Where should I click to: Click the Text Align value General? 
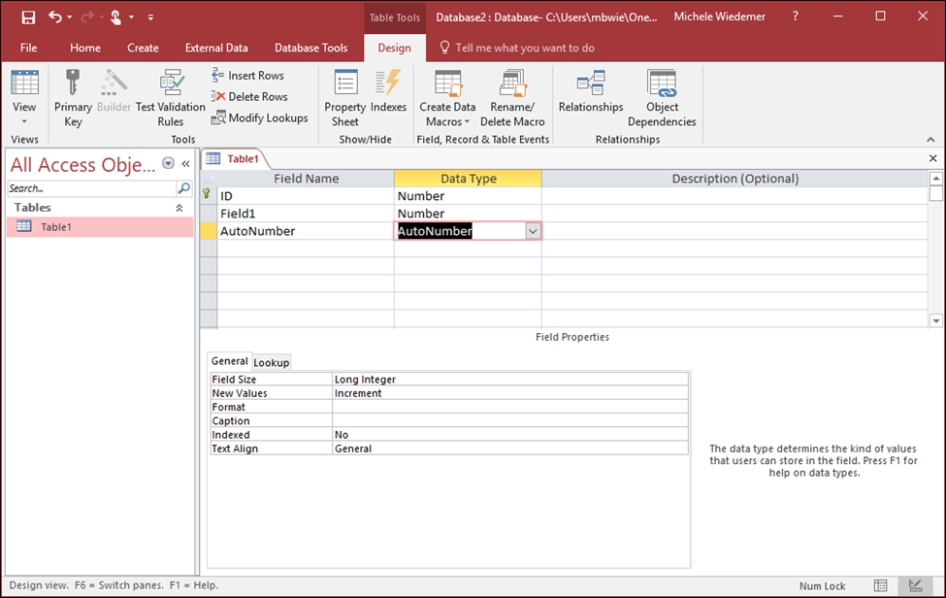[x=510, y=448]
